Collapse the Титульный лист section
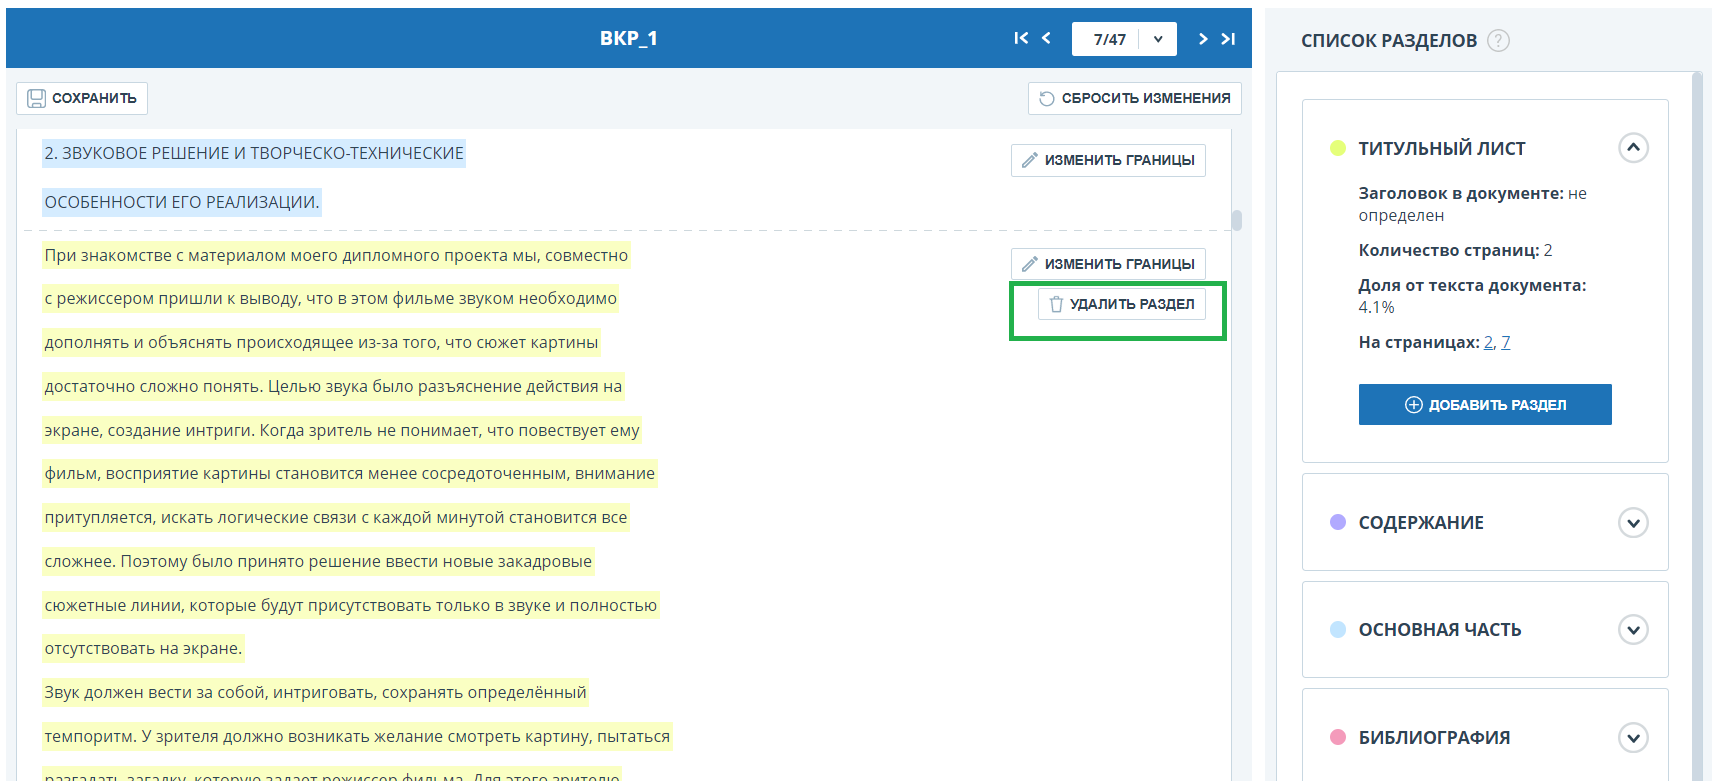 click(1633, 148)
